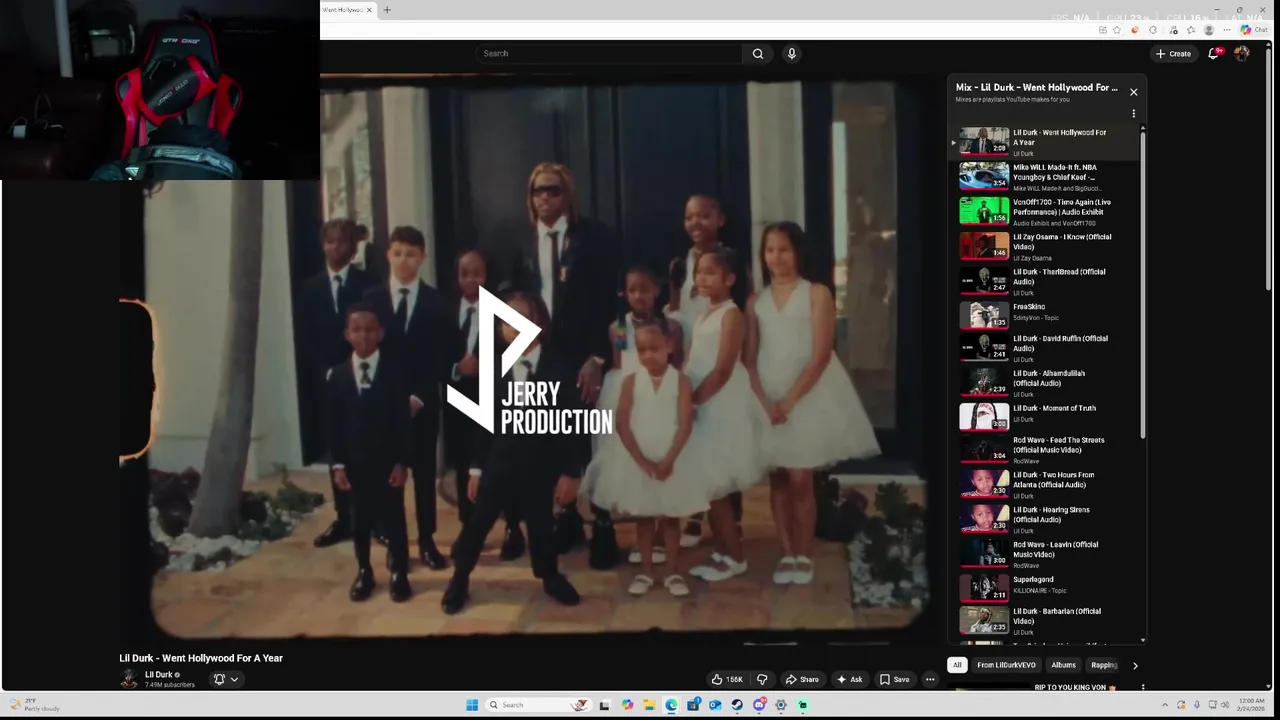Screen dimensions: 1280x720
Task: Share the Lil Durk video
Action: point(802,679)
